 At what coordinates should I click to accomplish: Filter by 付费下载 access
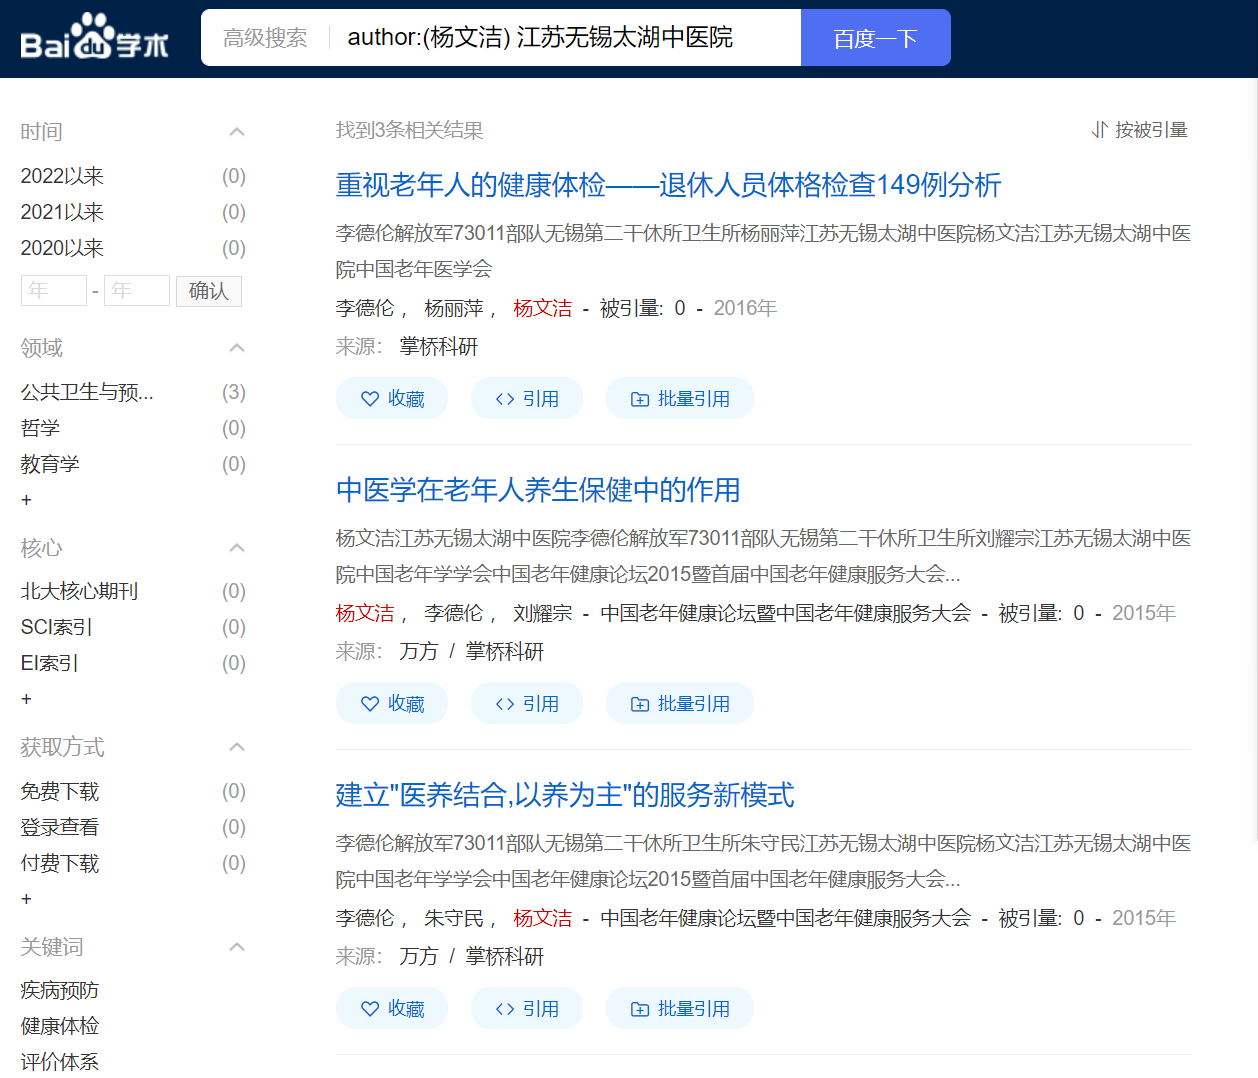(60, 863)
